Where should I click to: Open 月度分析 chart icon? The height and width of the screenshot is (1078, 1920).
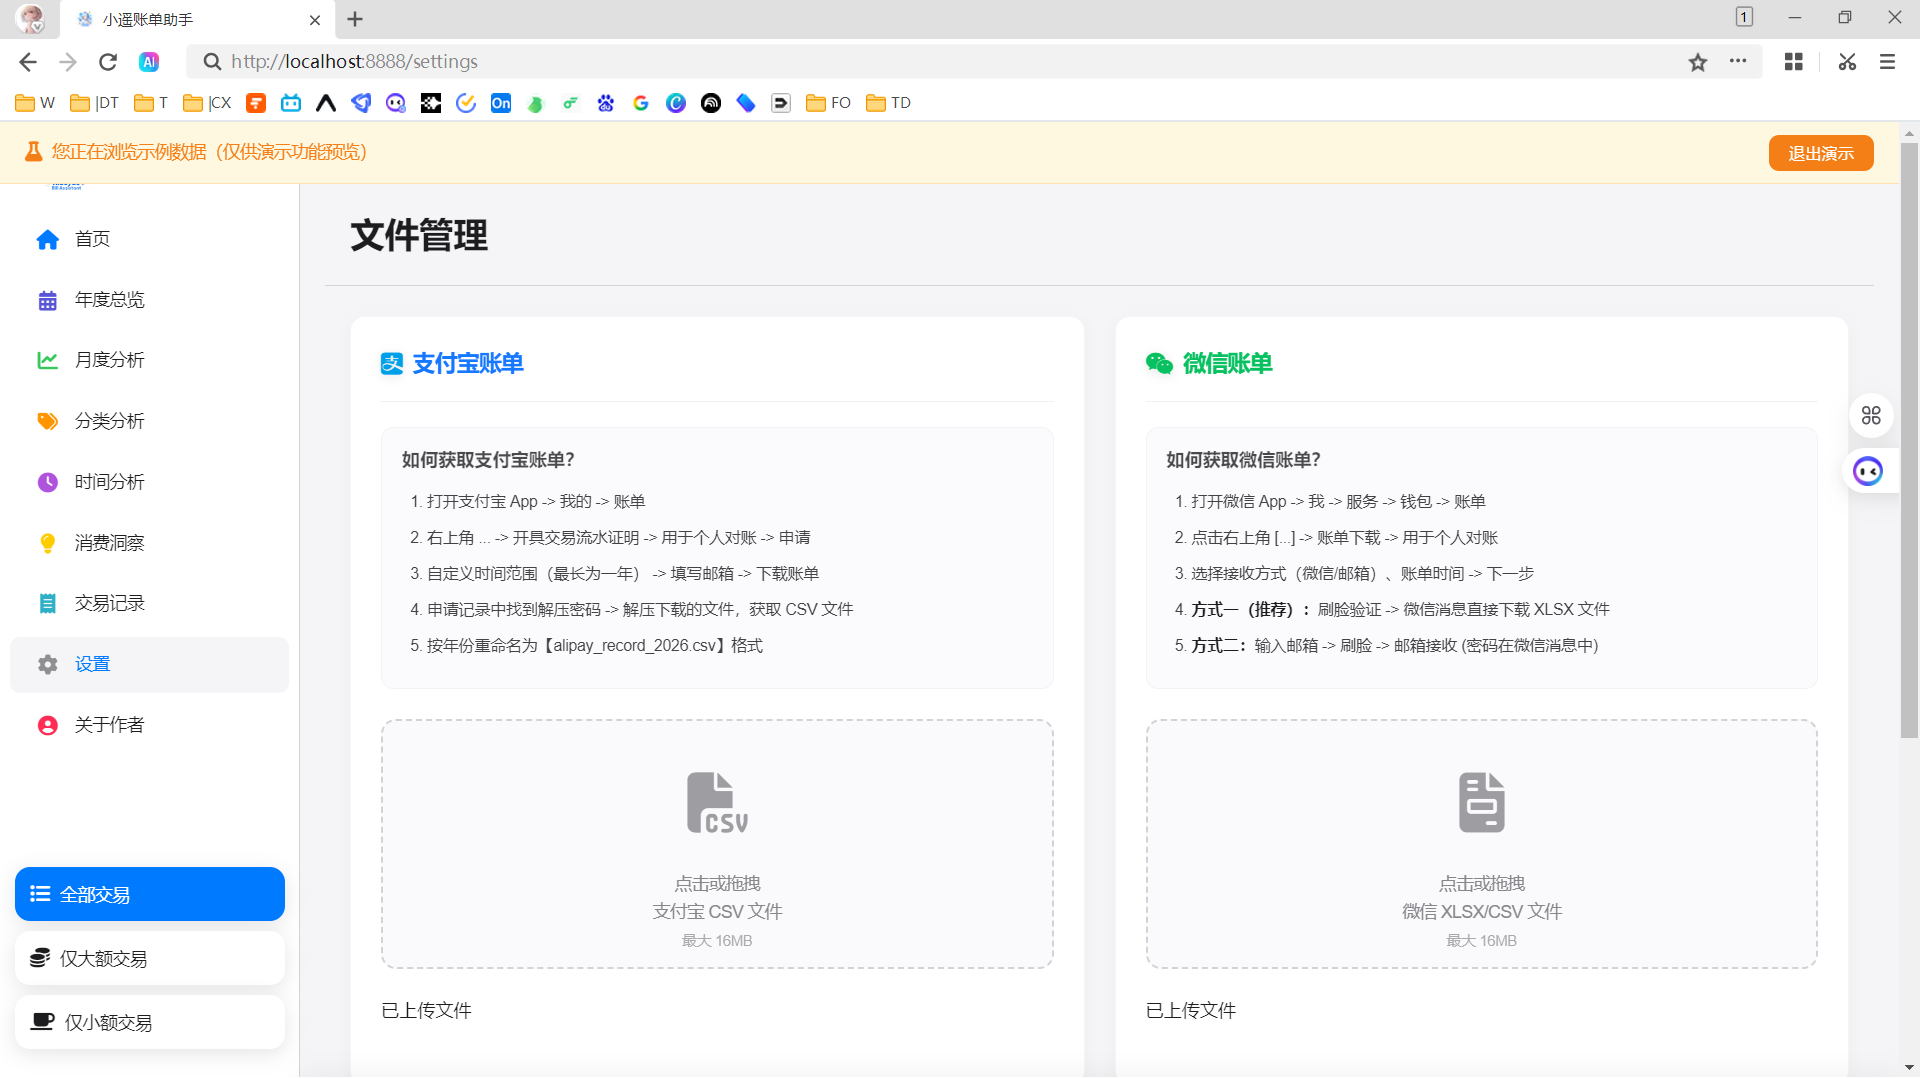pyautogui.click(x=47, y=360)
